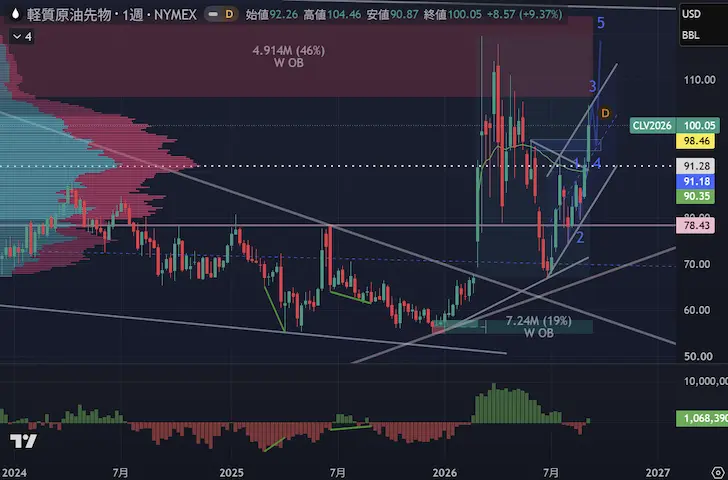Click the orange D badge in the title
This screenshot has width=728, height=480.
point(229,14)
